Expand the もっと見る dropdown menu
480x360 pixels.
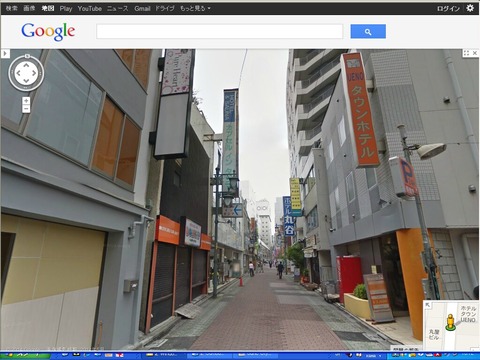pyautogui.click(x=195, y=8)
